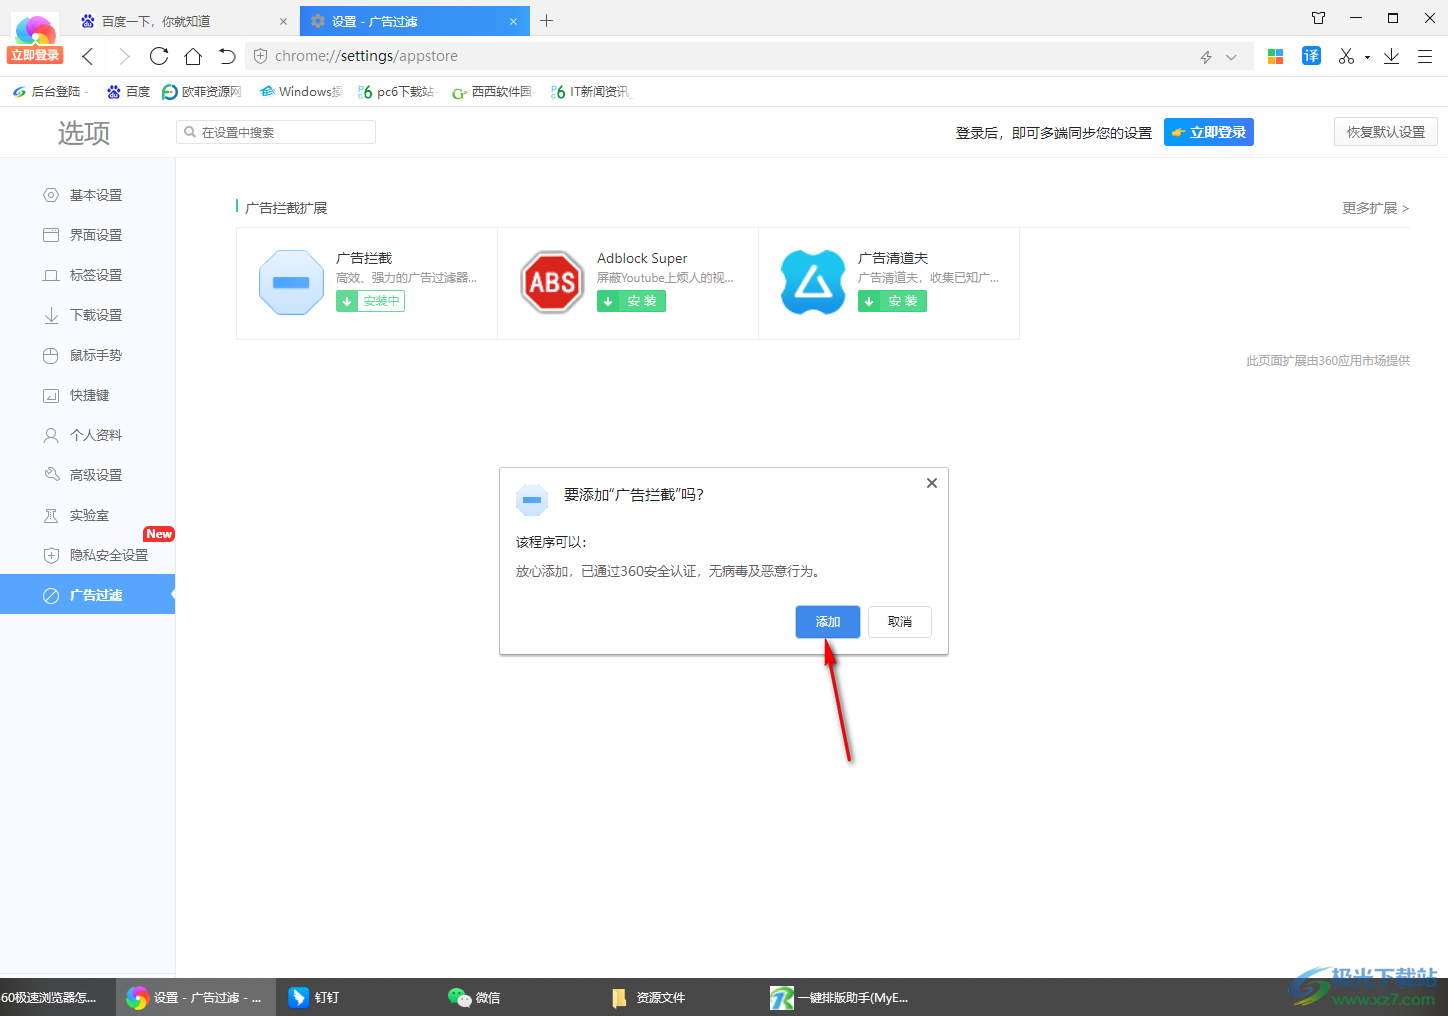Open the downloads icon

pos(1391,57)
